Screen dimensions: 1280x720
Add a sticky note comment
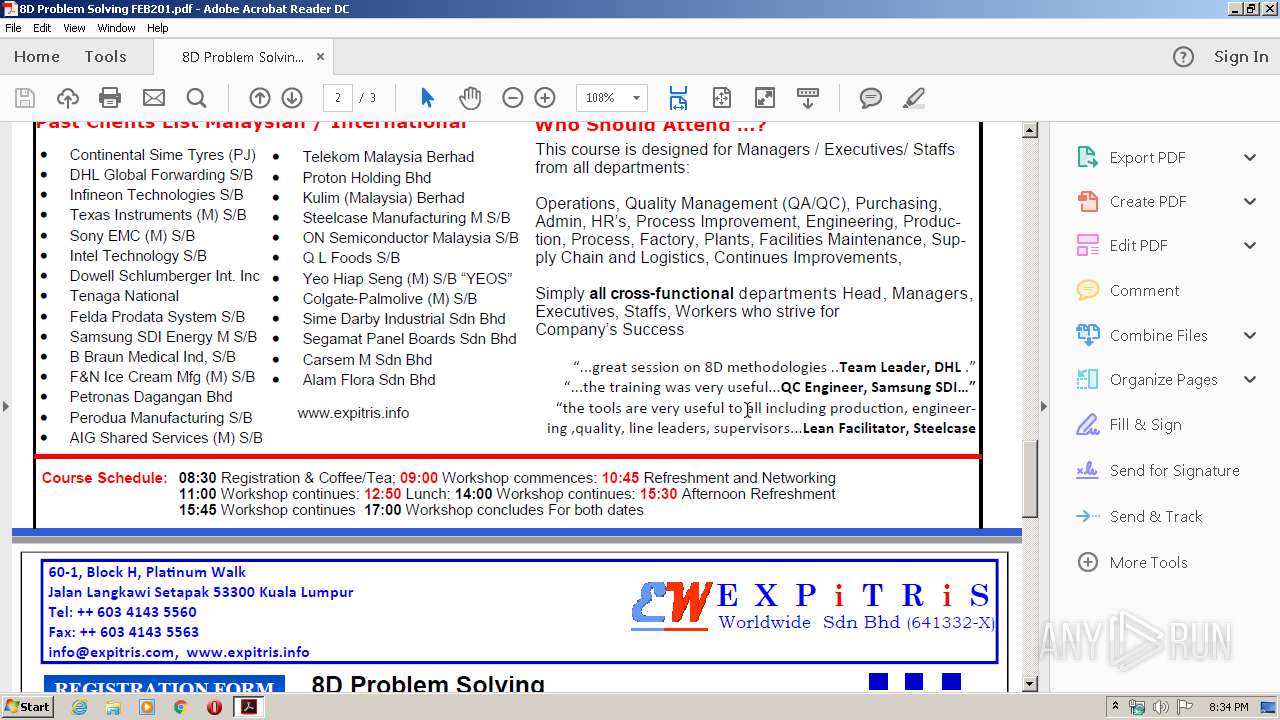pyautogui.click(x=871, y=98)
